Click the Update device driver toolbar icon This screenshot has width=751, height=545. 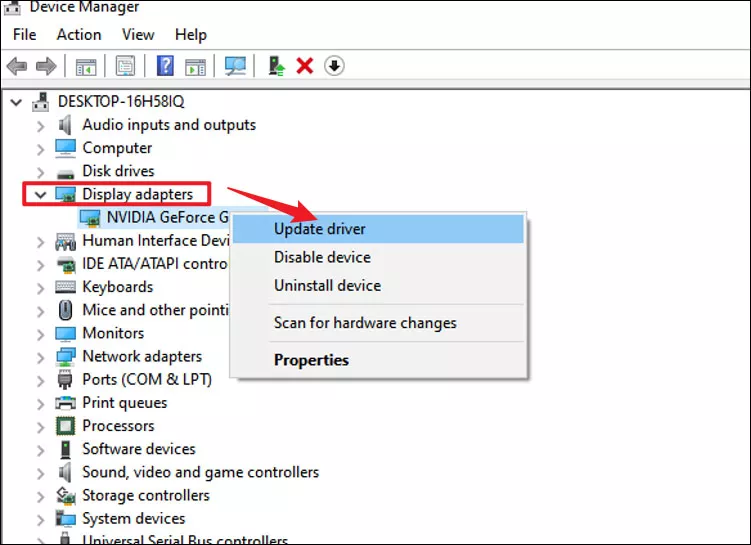tap(276, 66)
